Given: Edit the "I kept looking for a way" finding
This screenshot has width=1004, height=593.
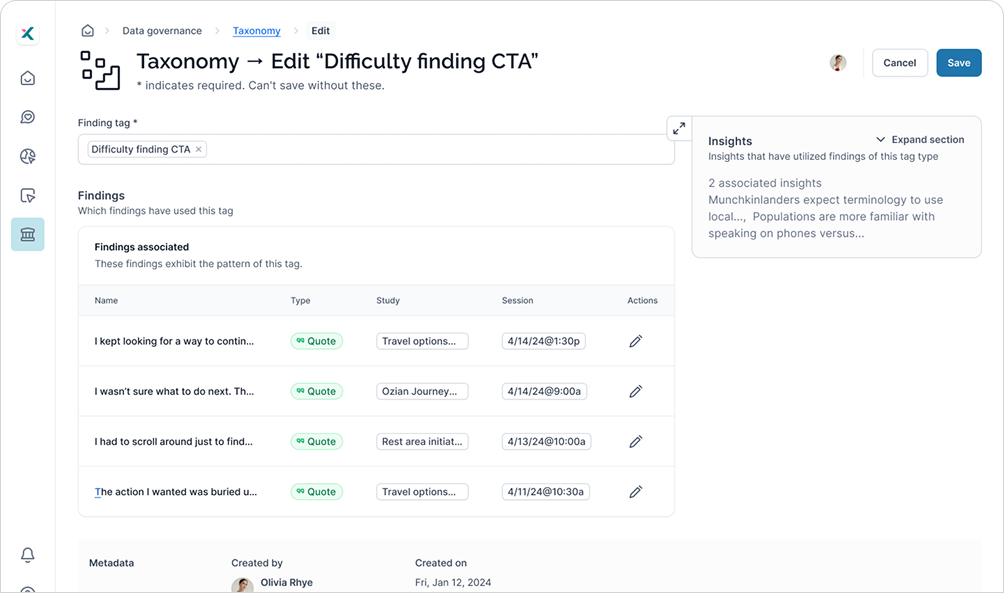Looking at the screenshot, I should [x=635, y=341].
